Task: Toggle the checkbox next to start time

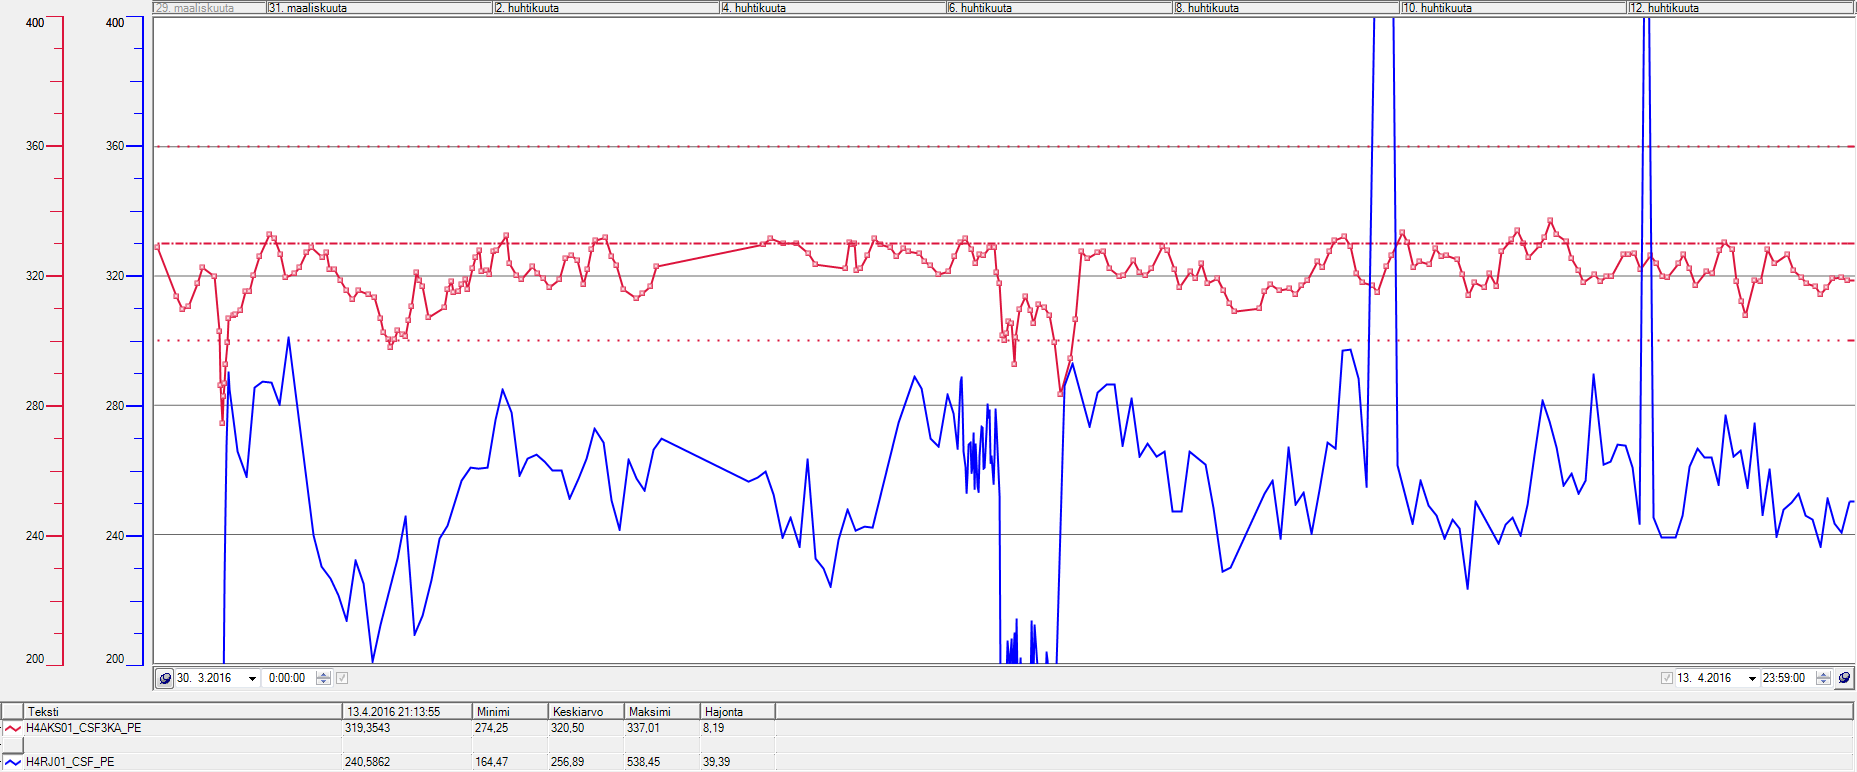Action: click(x=342, y=678)
